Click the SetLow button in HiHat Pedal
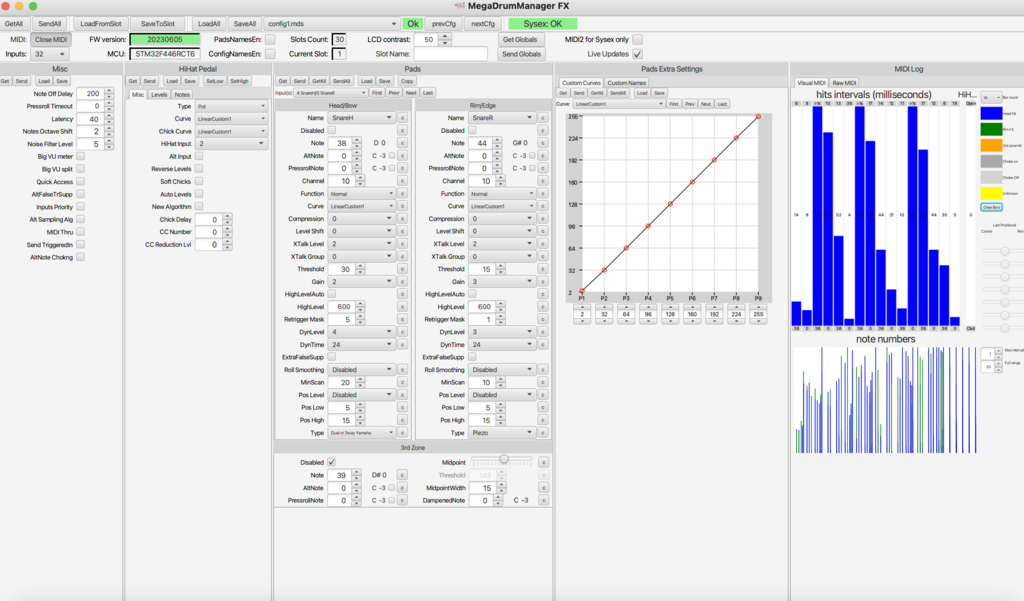 [x=215, y=81]
